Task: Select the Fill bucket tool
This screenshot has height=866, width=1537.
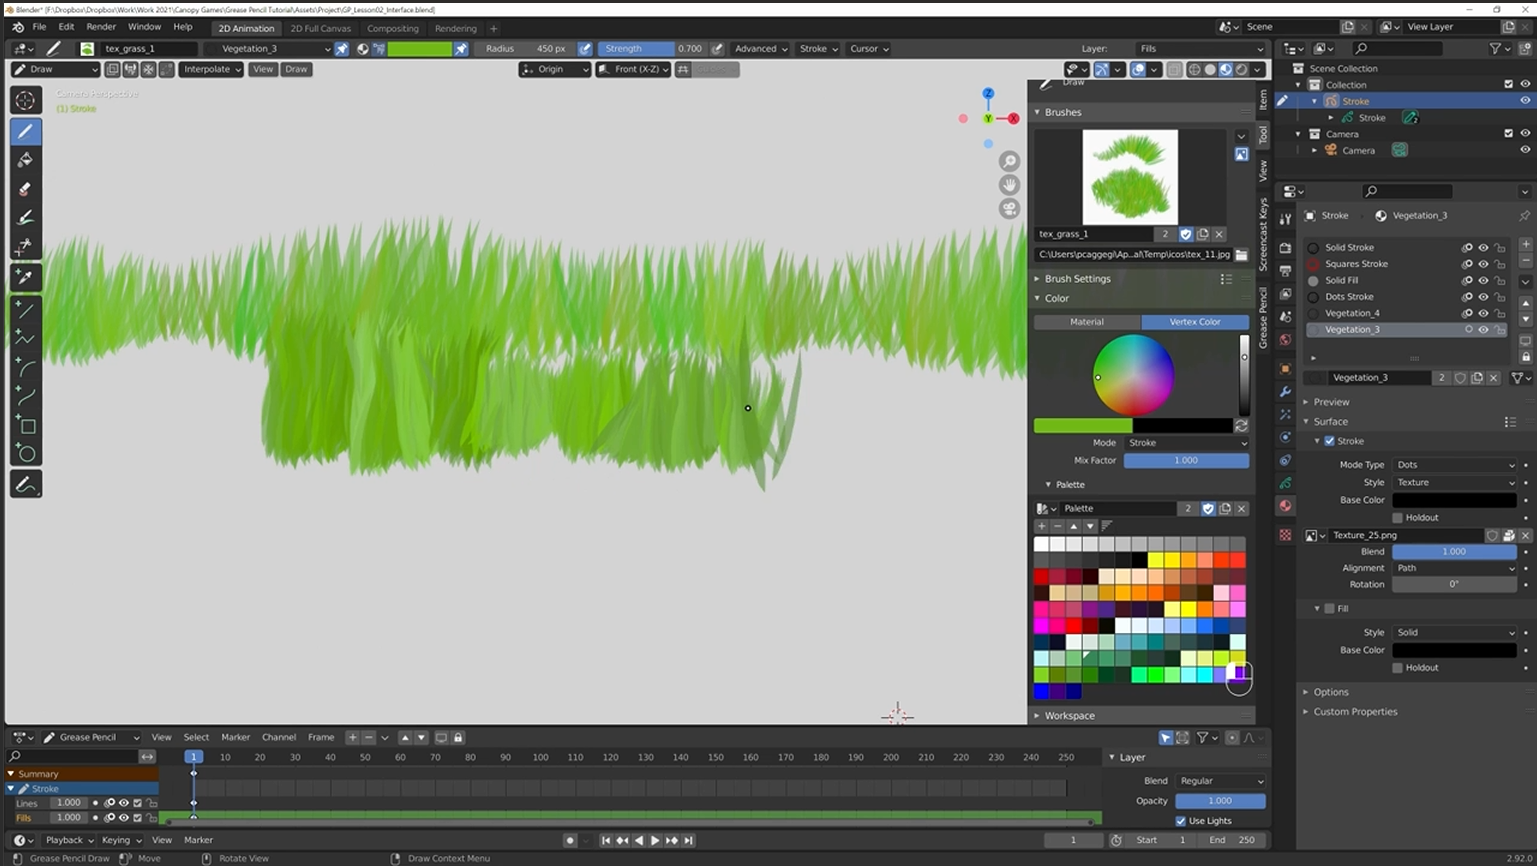Action: tap(26, 160)
